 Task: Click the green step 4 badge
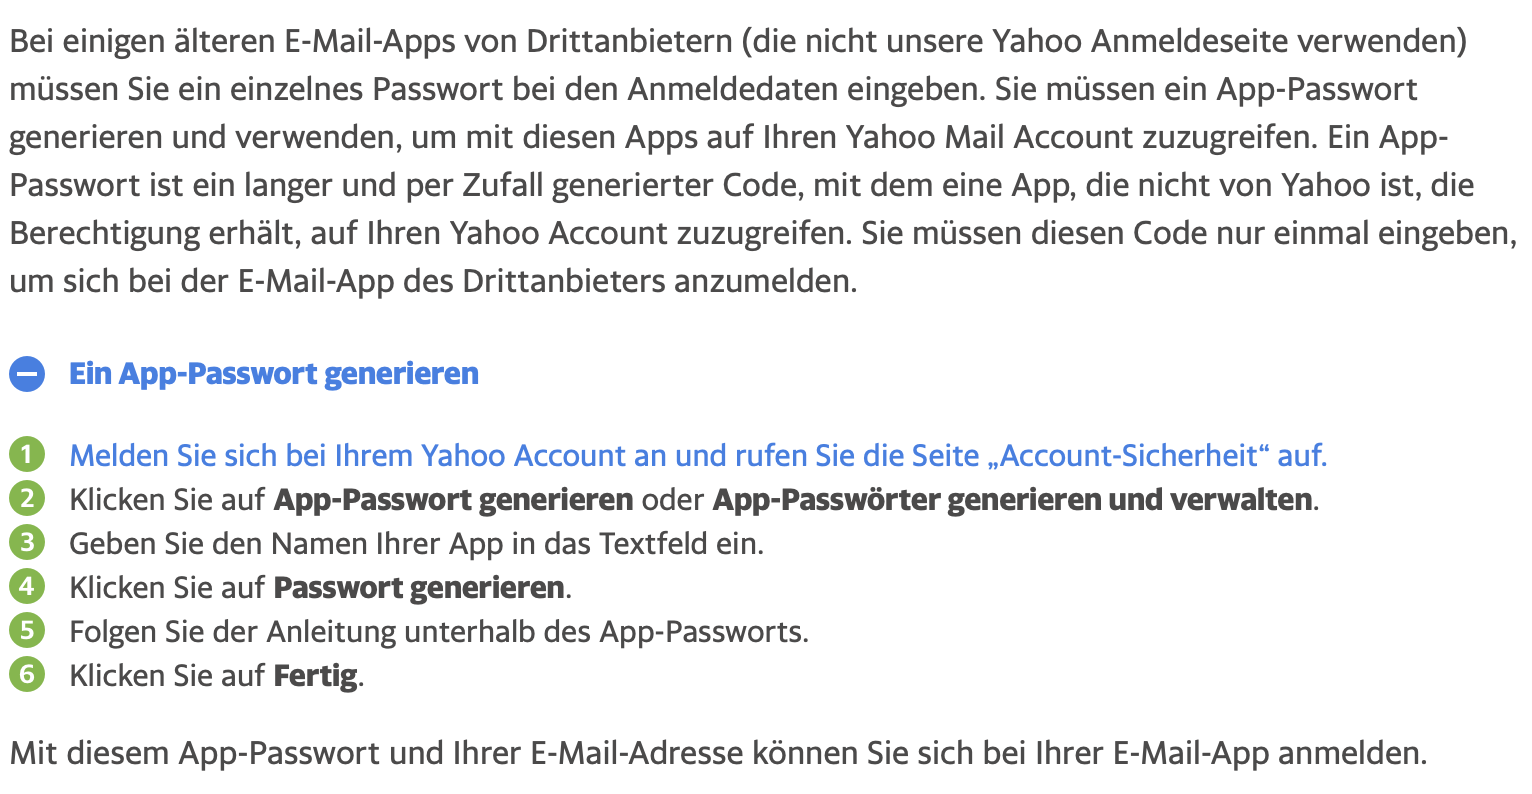pyautogui.click(x=27, y=586)
